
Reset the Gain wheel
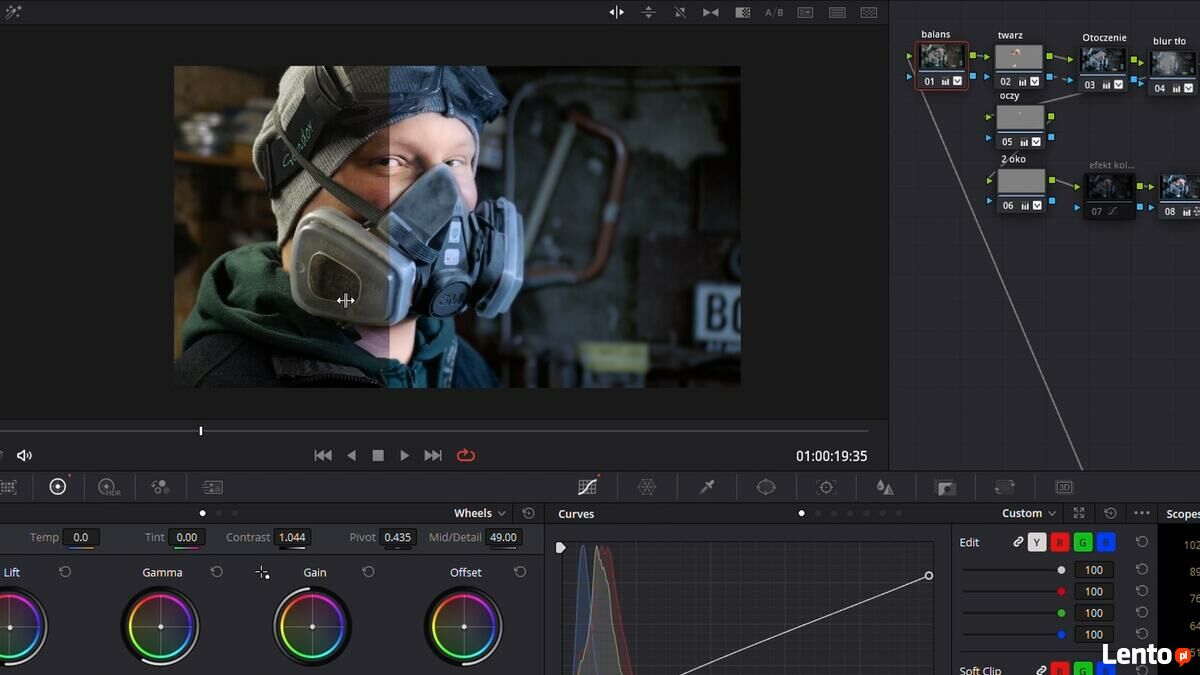tap(368, 572)
